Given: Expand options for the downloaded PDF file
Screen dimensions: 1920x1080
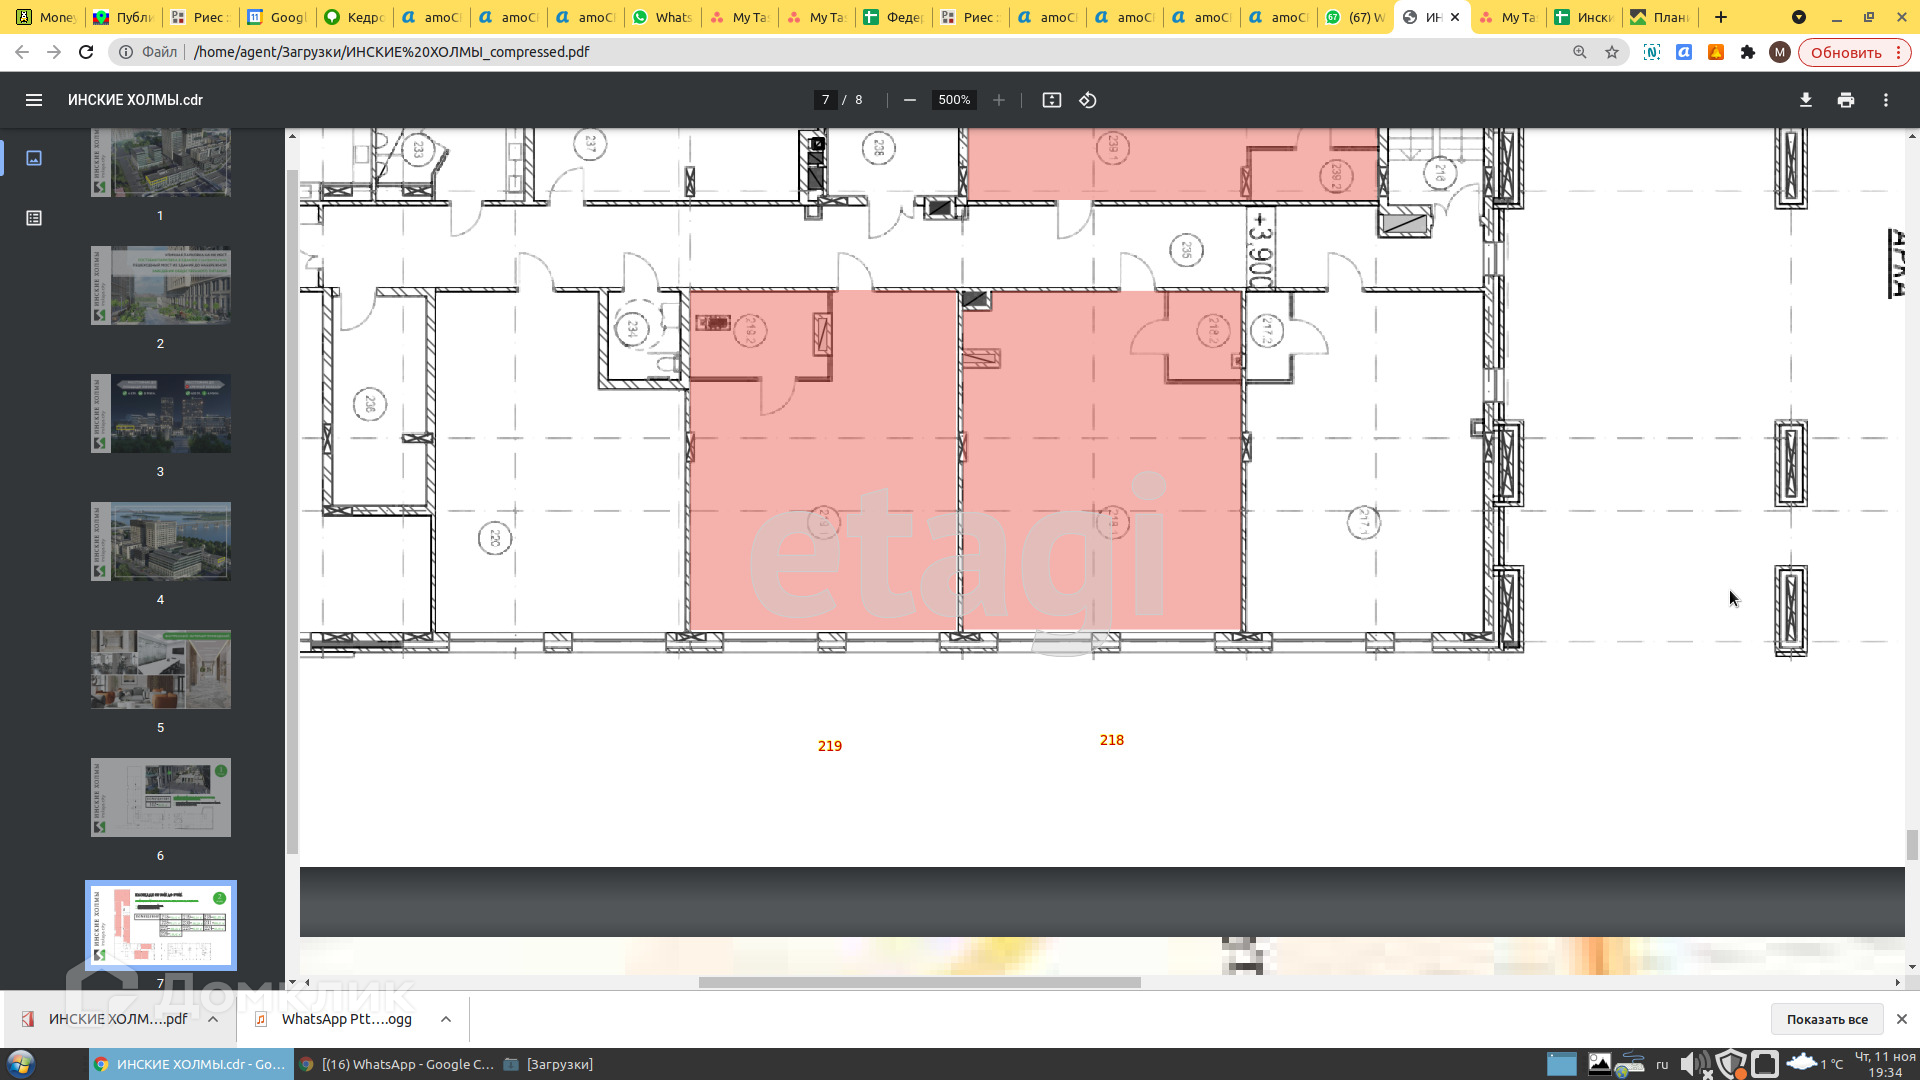Looking at the screenshot, I should [x=213, y=1019].
